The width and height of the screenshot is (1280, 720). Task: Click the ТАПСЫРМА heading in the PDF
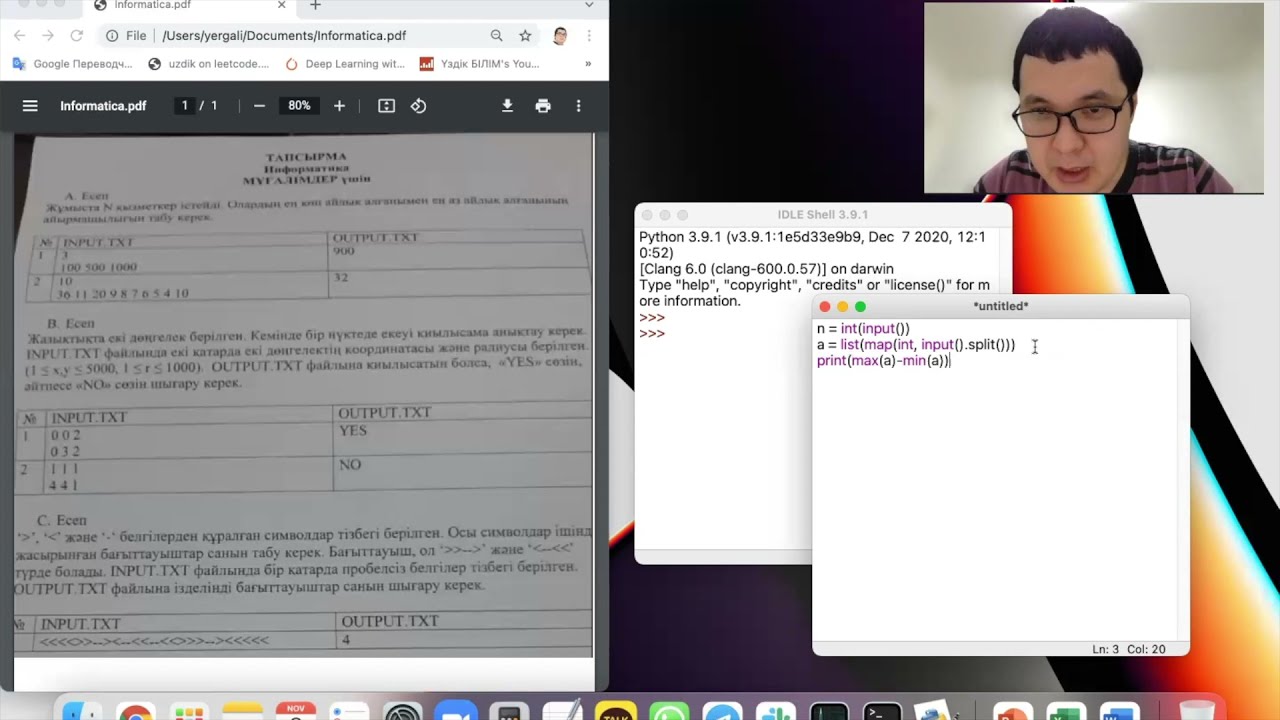306,157
